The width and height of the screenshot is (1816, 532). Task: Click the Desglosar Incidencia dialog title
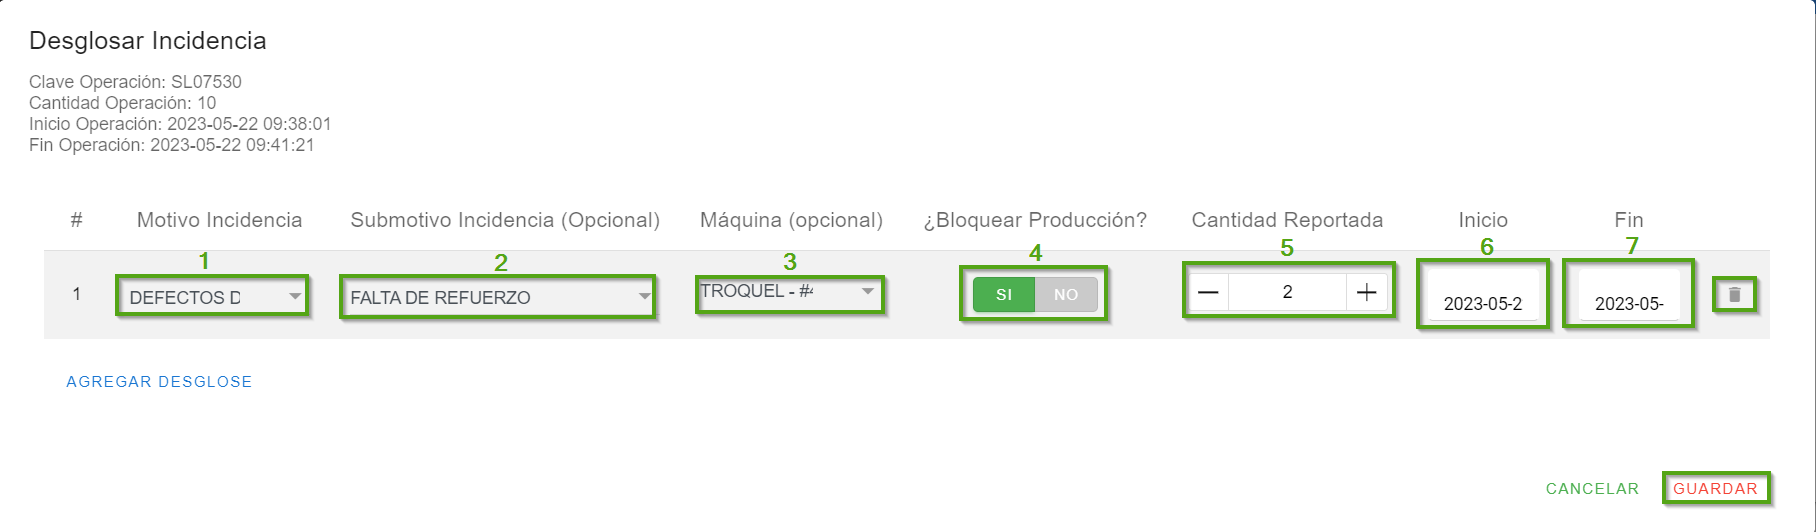148,41
